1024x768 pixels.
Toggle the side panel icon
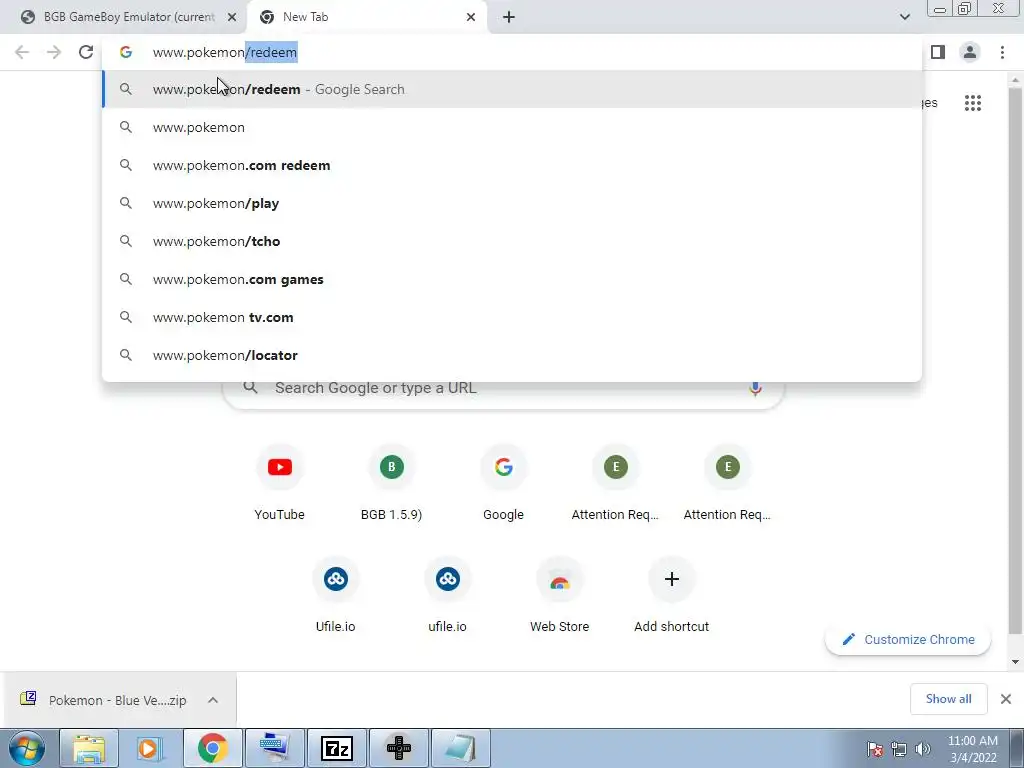(938, 52)
